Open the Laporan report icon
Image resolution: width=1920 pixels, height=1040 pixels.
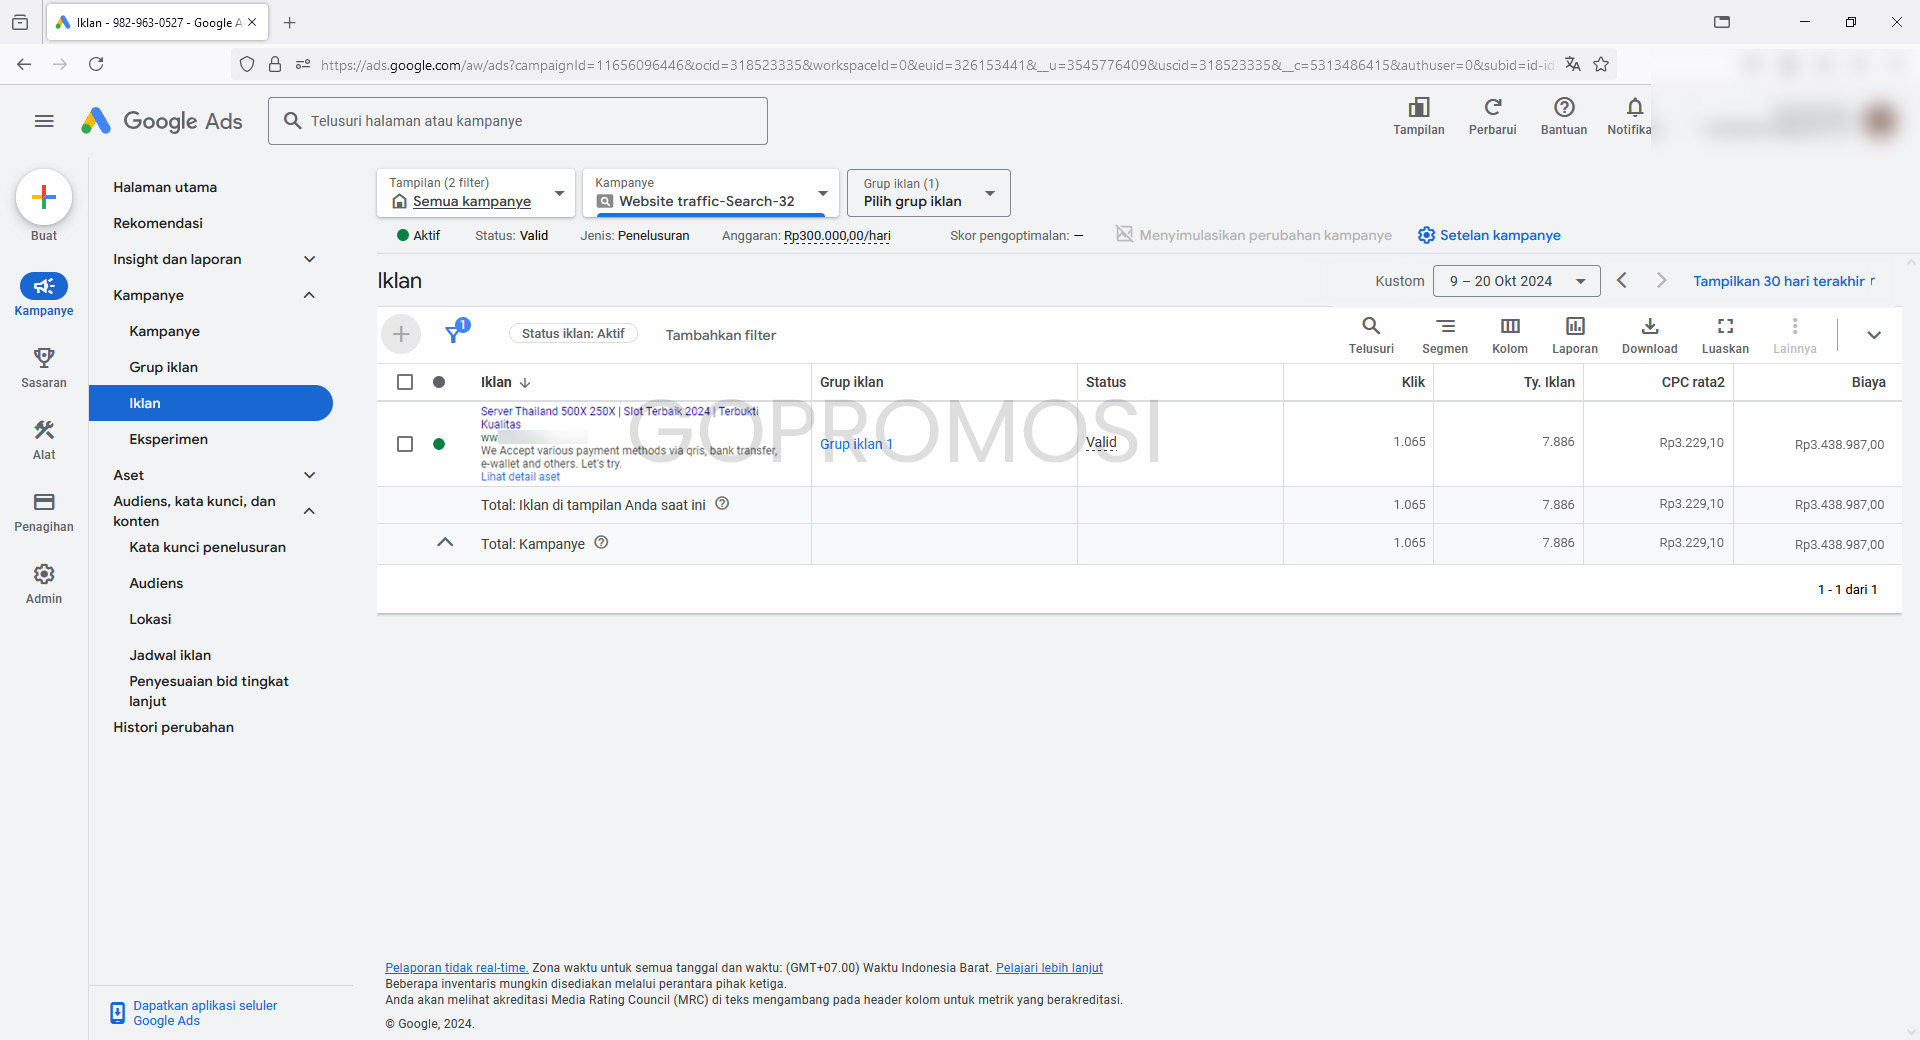click(1574, 327)
